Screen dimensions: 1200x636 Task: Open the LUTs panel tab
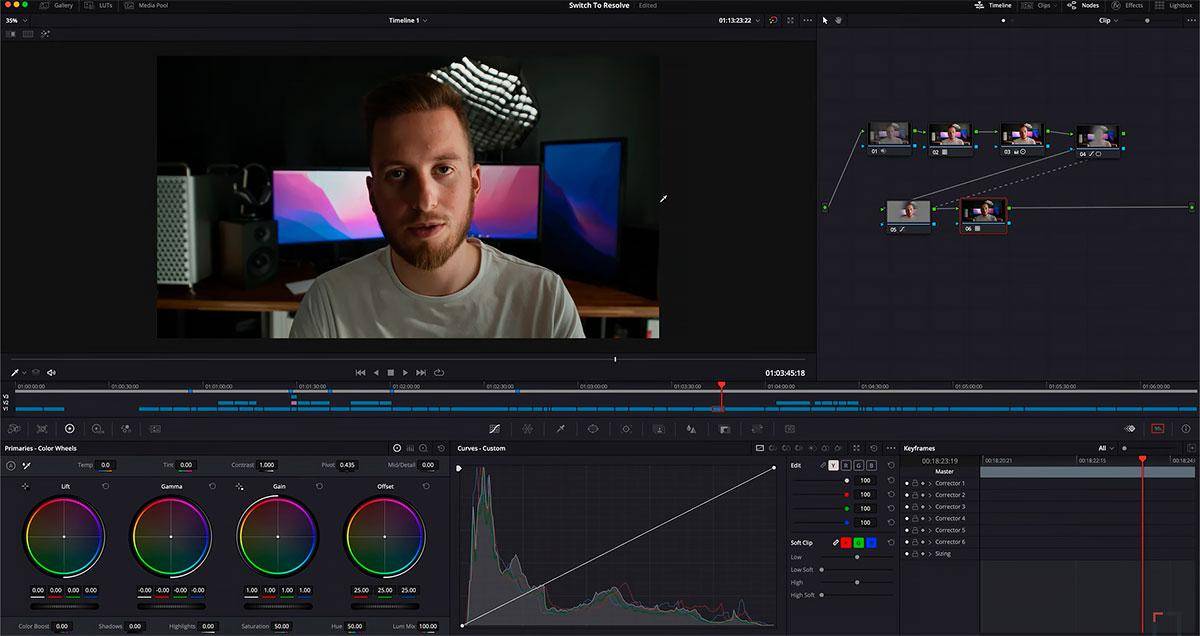click(100, 5)
